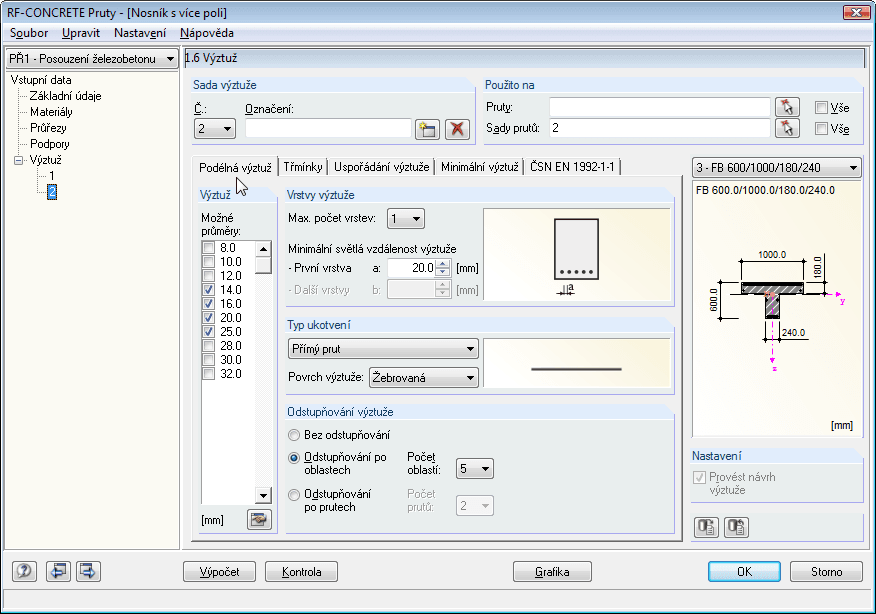Open the Počet oblastí dropdown
The image size is (876, 614).
[474, 469]
